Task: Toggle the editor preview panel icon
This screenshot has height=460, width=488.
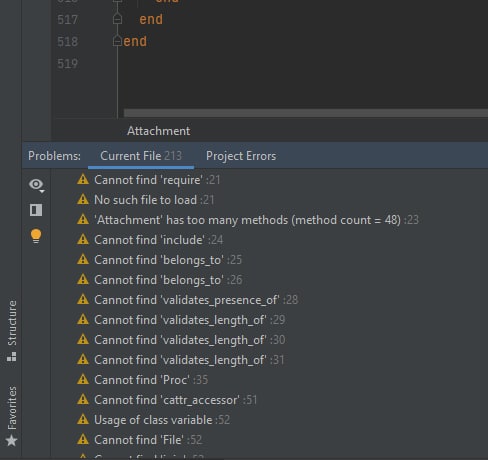Action: point(36,210)
